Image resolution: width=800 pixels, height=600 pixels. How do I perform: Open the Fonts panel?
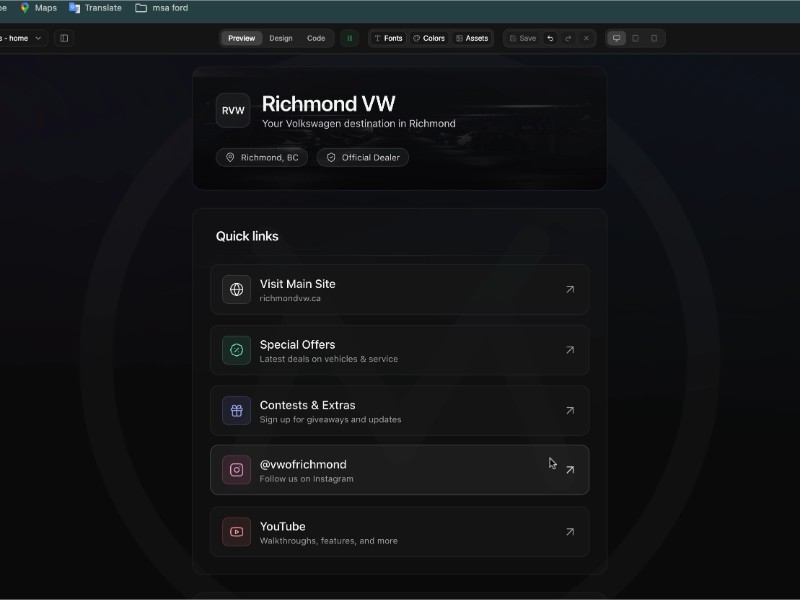[388, 38]
